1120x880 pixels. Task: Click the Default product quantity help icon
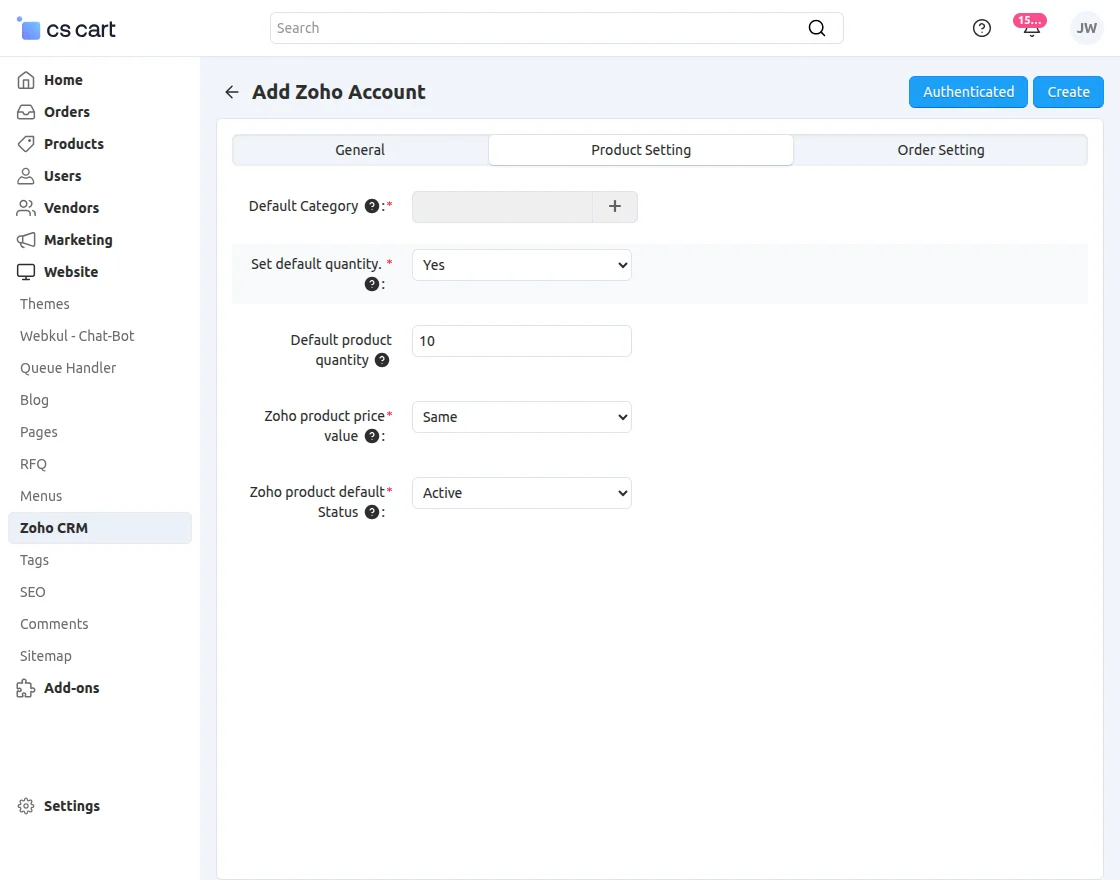[382, 360]
